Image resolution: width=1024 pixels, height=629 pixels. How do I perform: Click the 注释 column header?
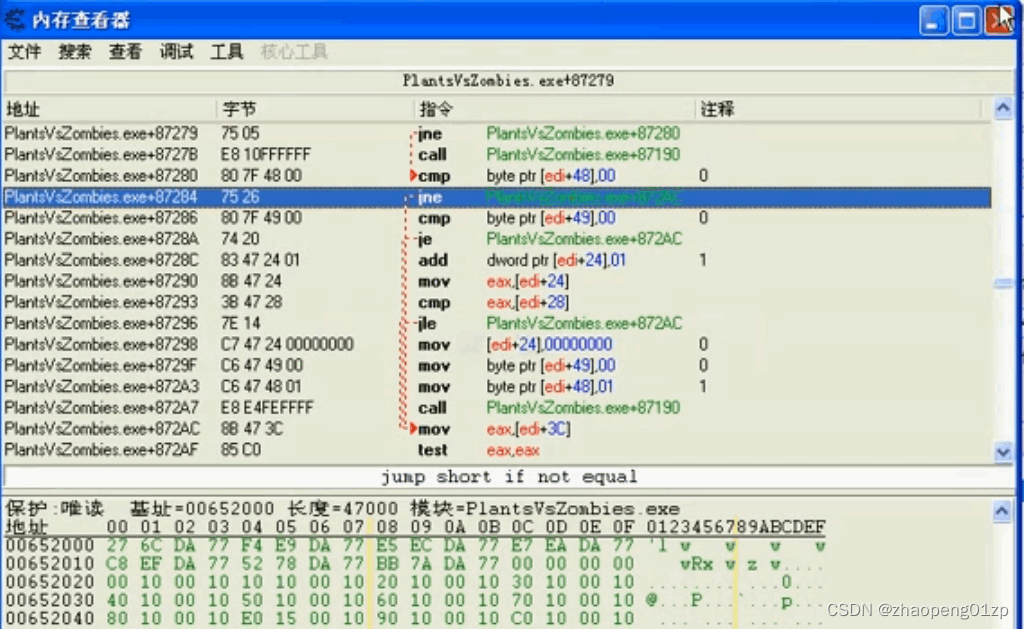pyautogui.click(x=839, y=109)
